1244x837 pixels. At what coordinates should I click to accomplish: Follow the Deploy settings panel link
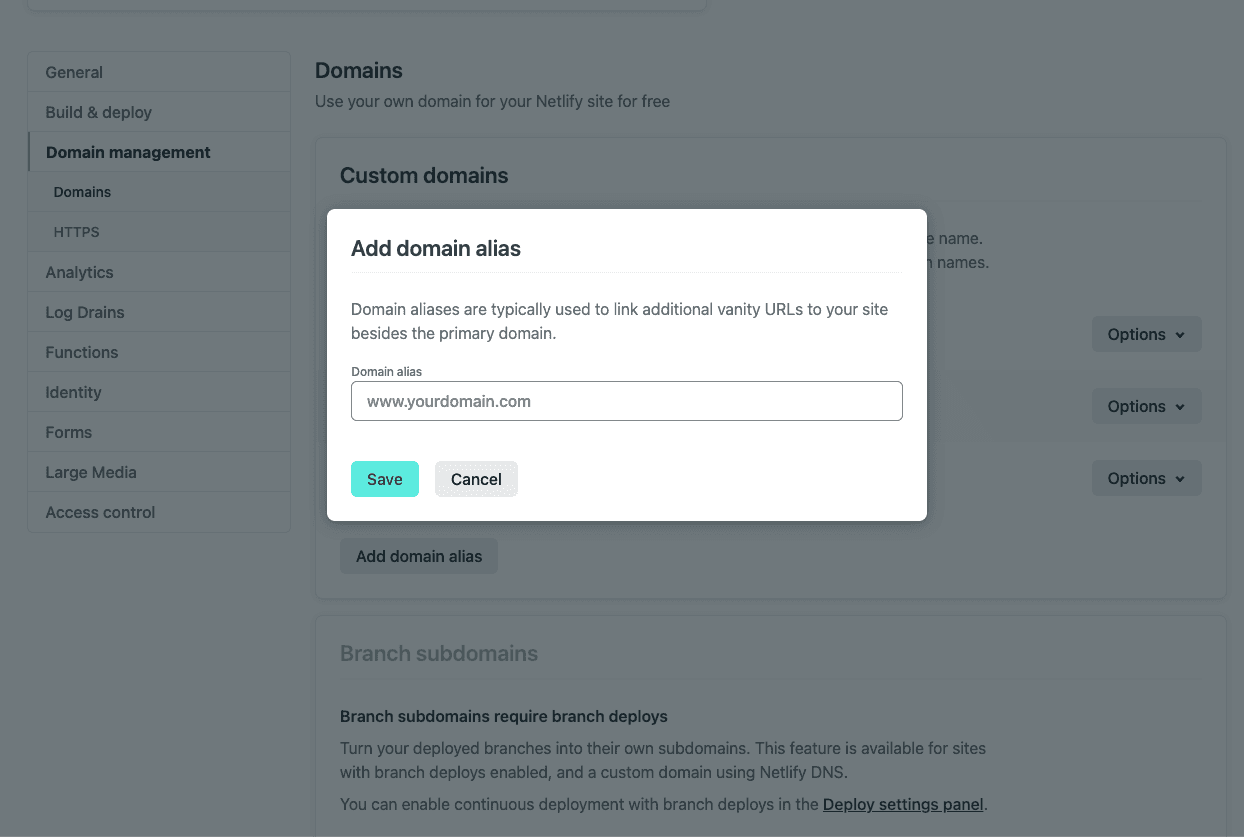pyautogui.click(x=903, y=804)
